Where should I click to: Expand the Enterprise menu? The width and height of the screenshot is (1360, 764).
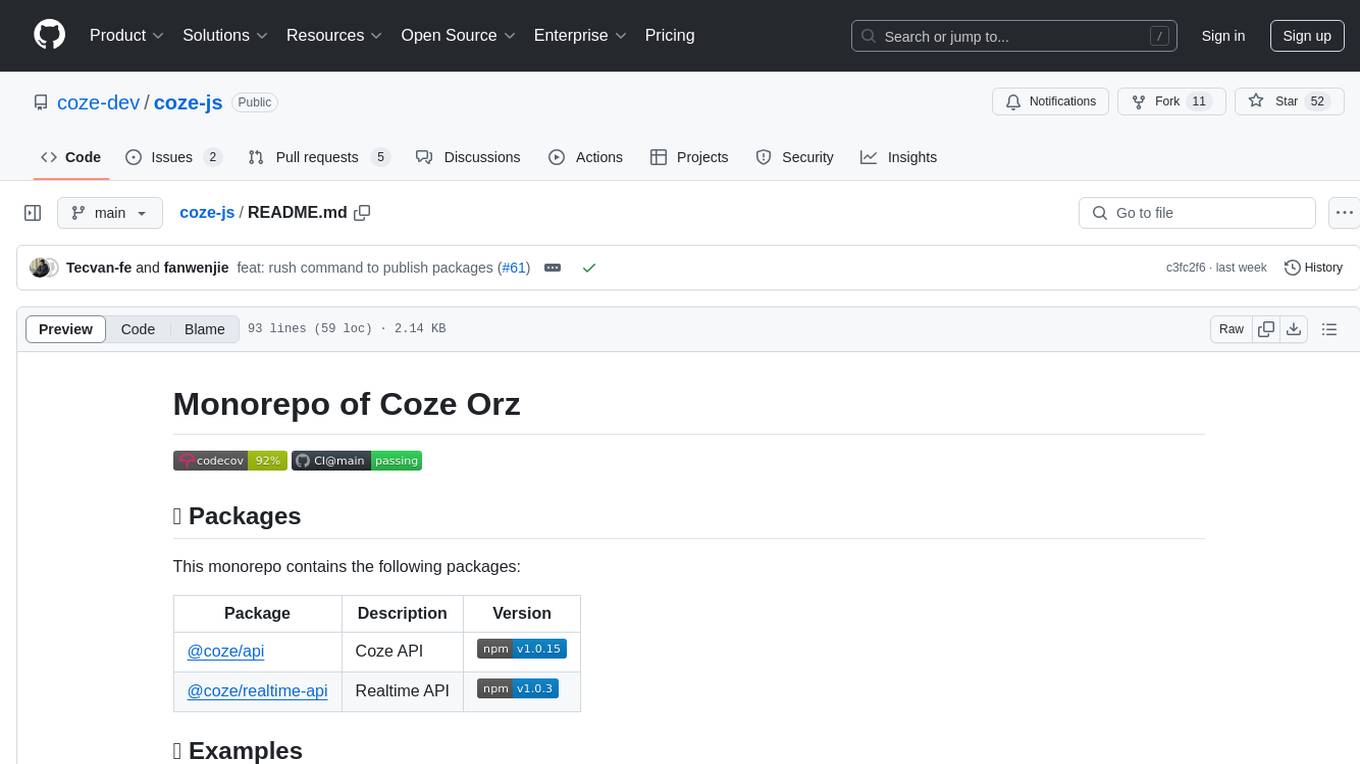coord(580,35)
